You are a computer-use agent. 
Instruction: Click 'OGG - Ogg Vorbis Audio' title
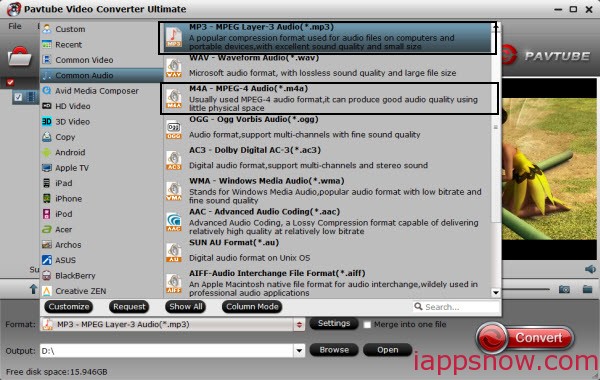[x=254, y=119]
